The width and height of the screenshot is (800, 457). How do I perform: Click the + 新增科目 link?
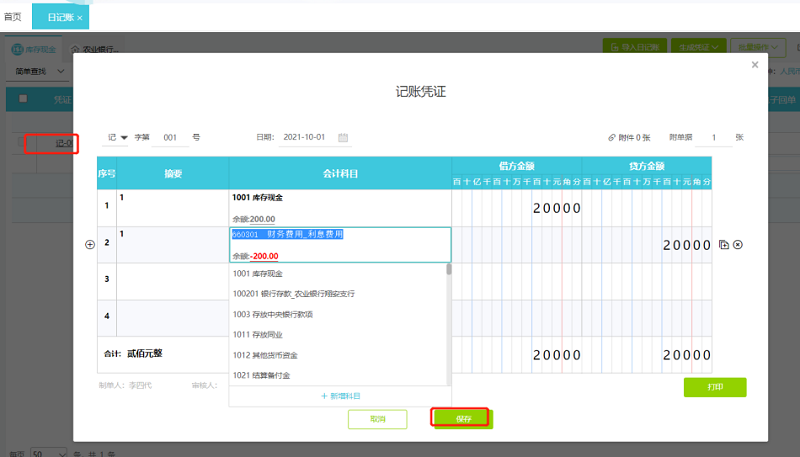pos(340,396)
